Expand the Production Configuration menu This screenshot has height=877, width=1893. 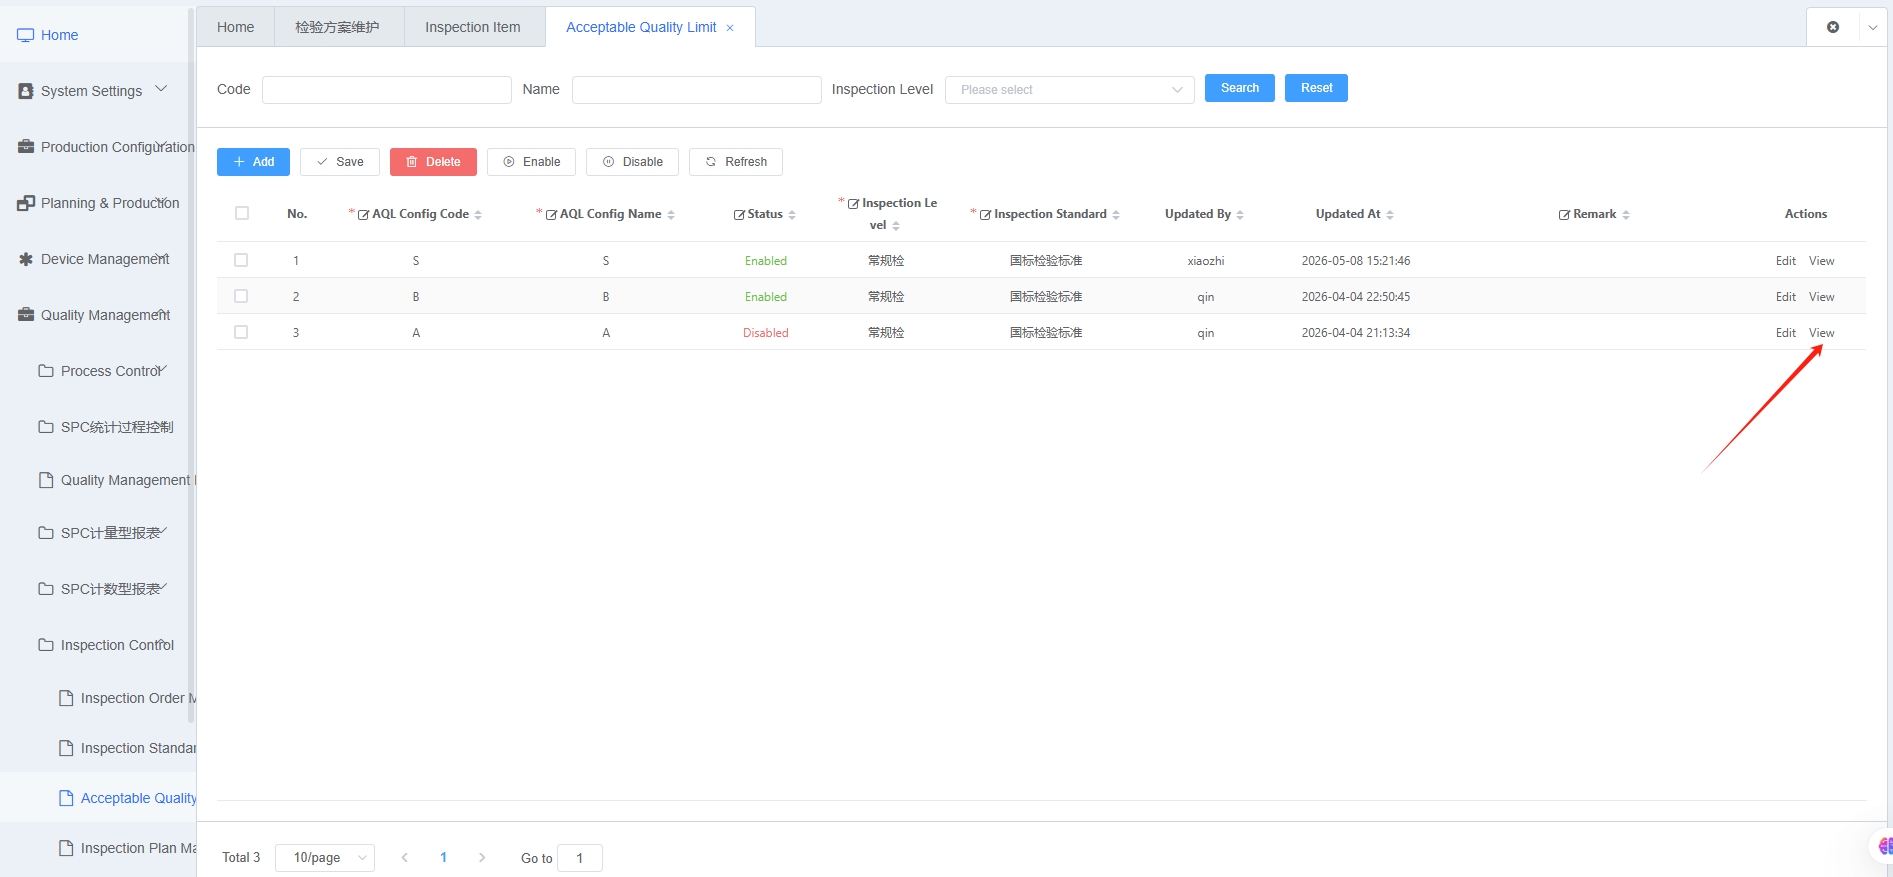[161, 145]
